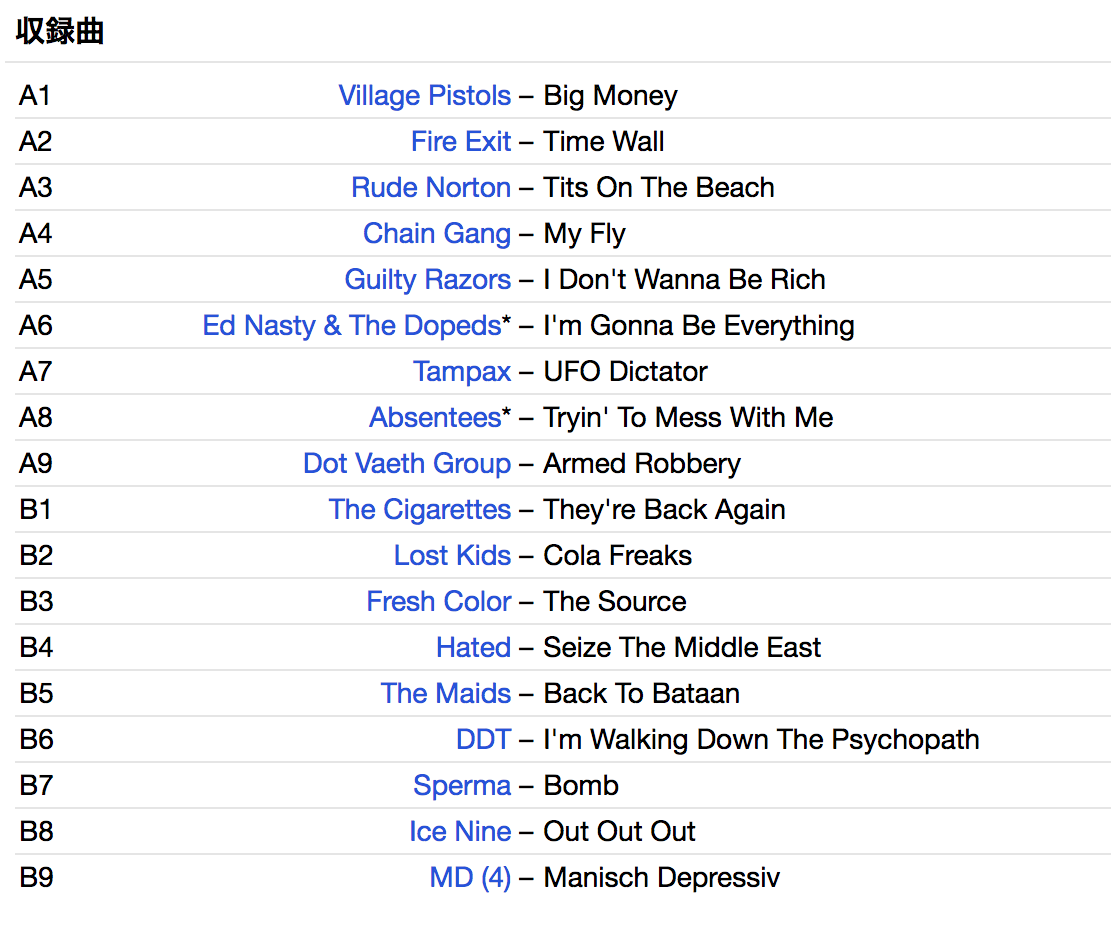Click the Fire Exit artist link
The height and width of the screenshot is (927, 1111).
pos(461,142)
